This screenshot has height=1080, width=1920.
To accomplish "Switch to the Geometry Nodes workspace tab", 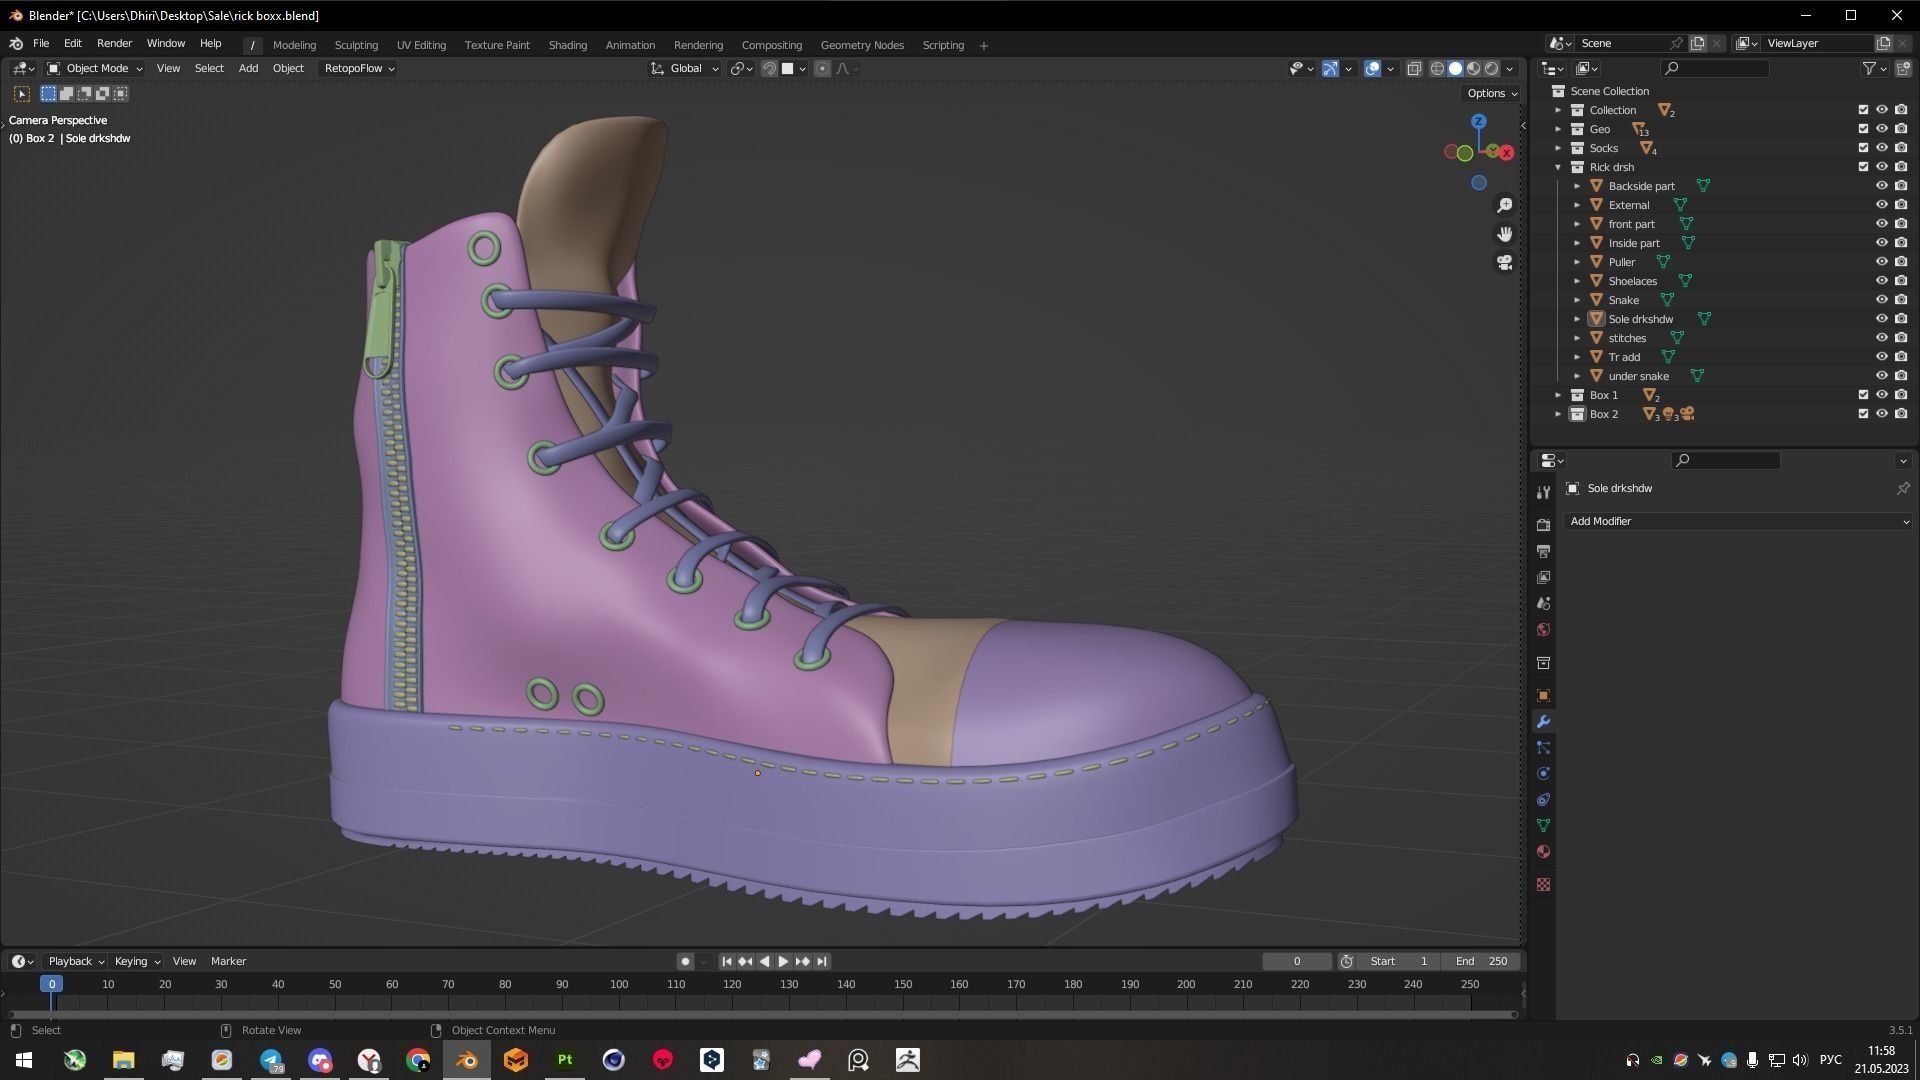I will click(x=862, y=45).
